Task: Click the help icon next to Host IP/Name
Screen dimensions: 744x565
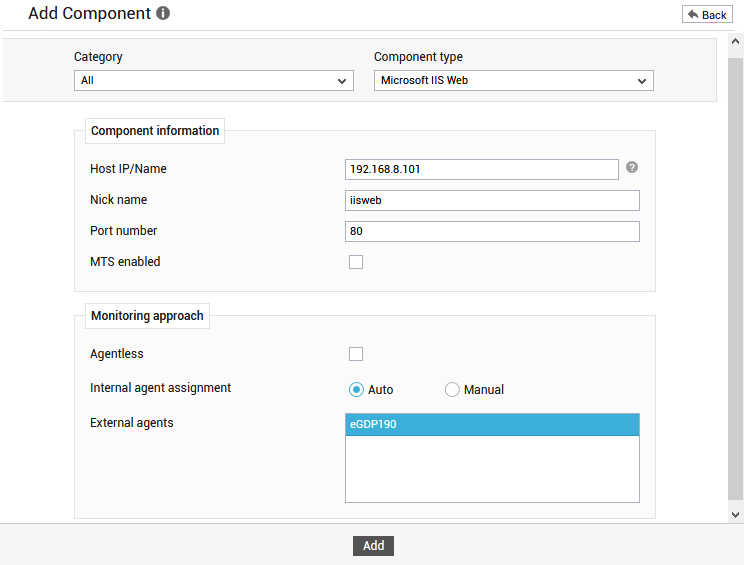Action: point(632,167)
